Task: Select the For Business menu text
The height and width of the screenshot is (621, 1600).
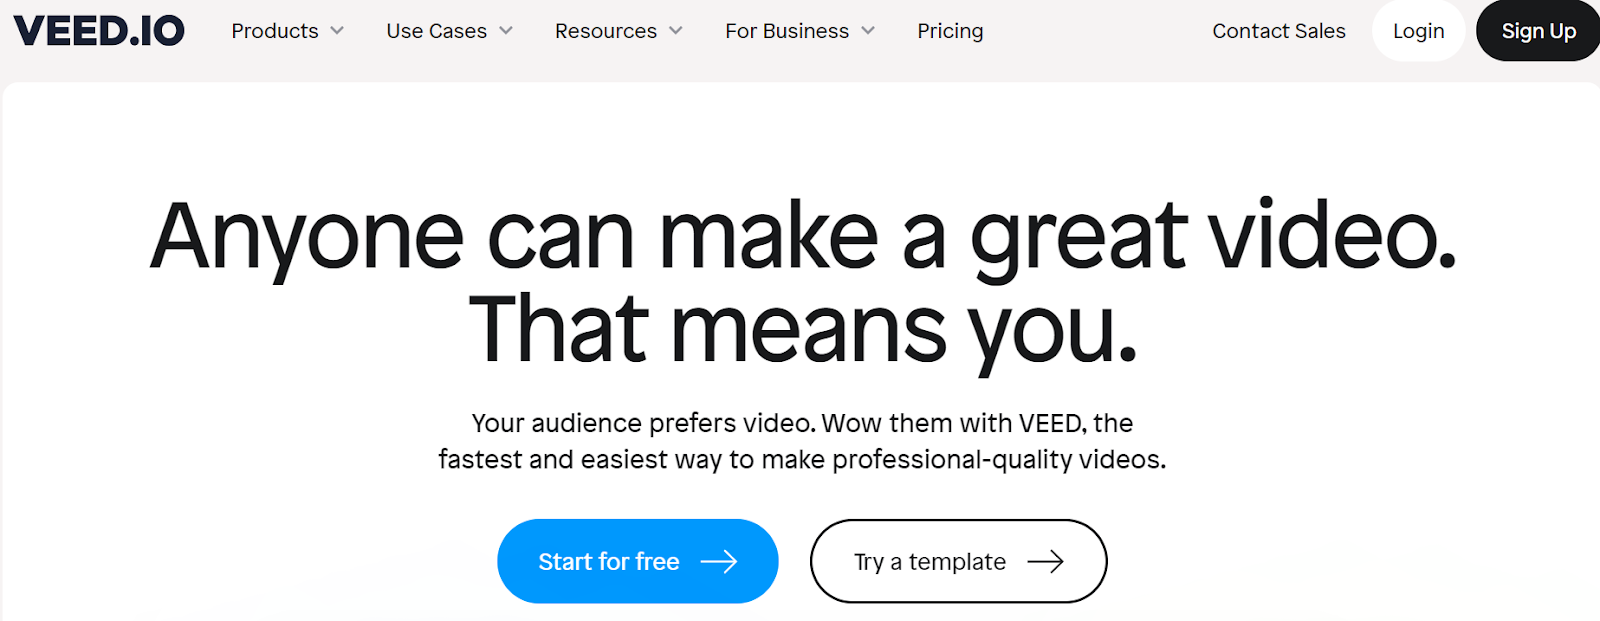Action: pos(787,31)
